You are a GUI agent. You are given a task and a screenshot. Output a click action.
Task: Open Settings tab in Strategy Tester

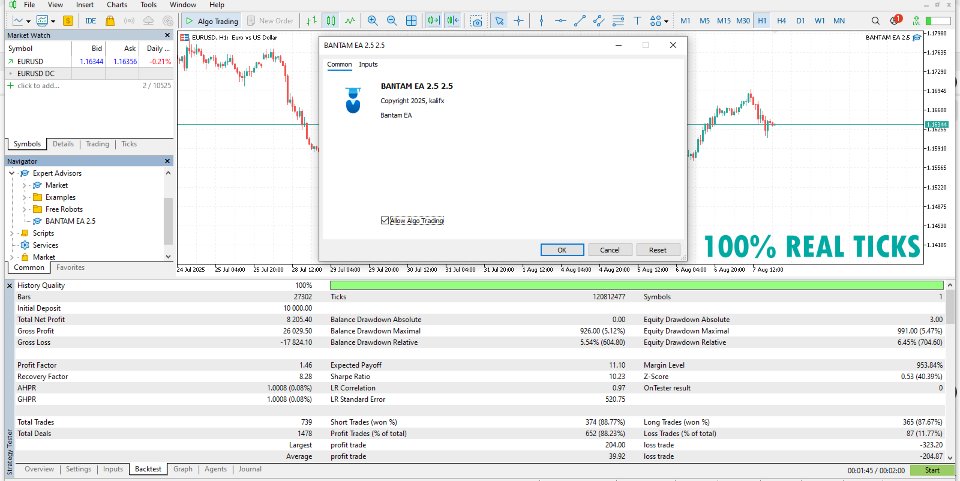click(78, 469)
